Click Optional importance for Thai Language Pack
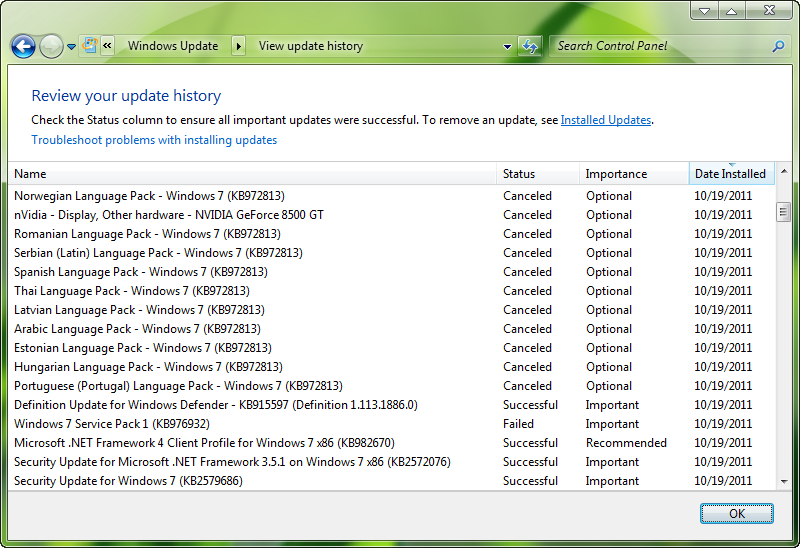Viewport: 800px width, 548px height. point(609,291)
